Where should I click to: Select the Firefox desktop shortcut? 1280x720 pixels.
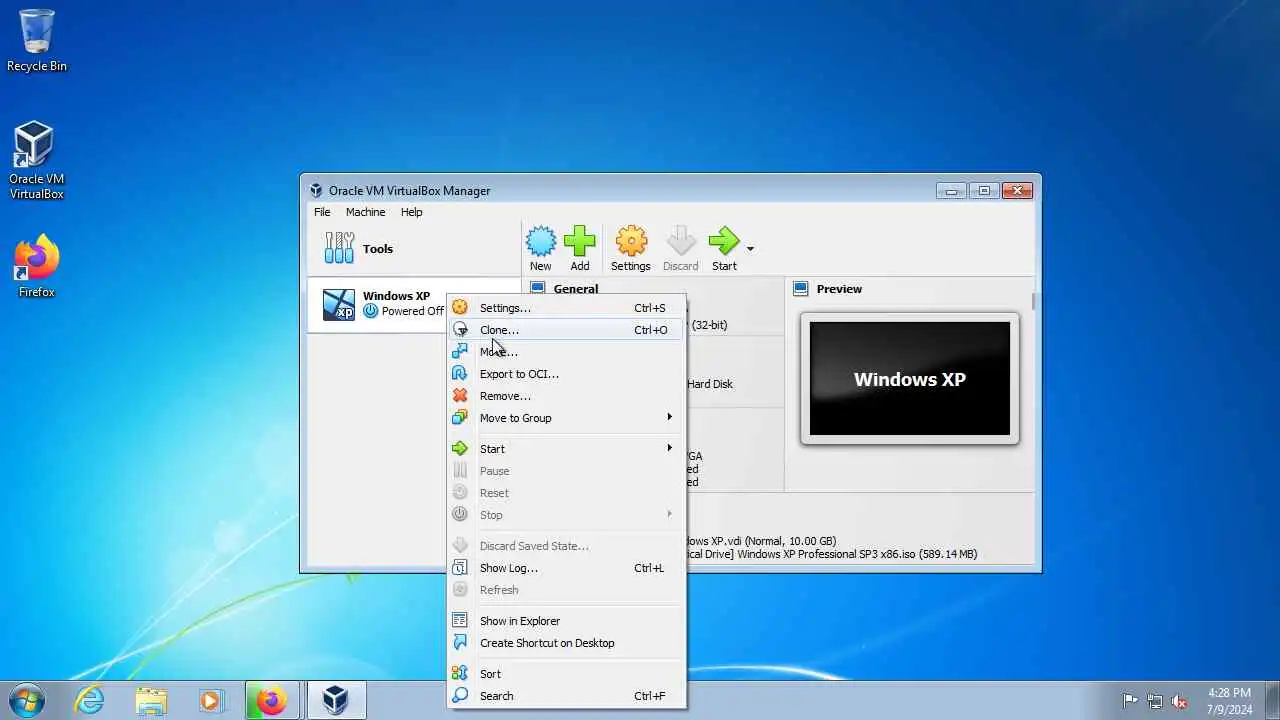[x=37, y=266]
